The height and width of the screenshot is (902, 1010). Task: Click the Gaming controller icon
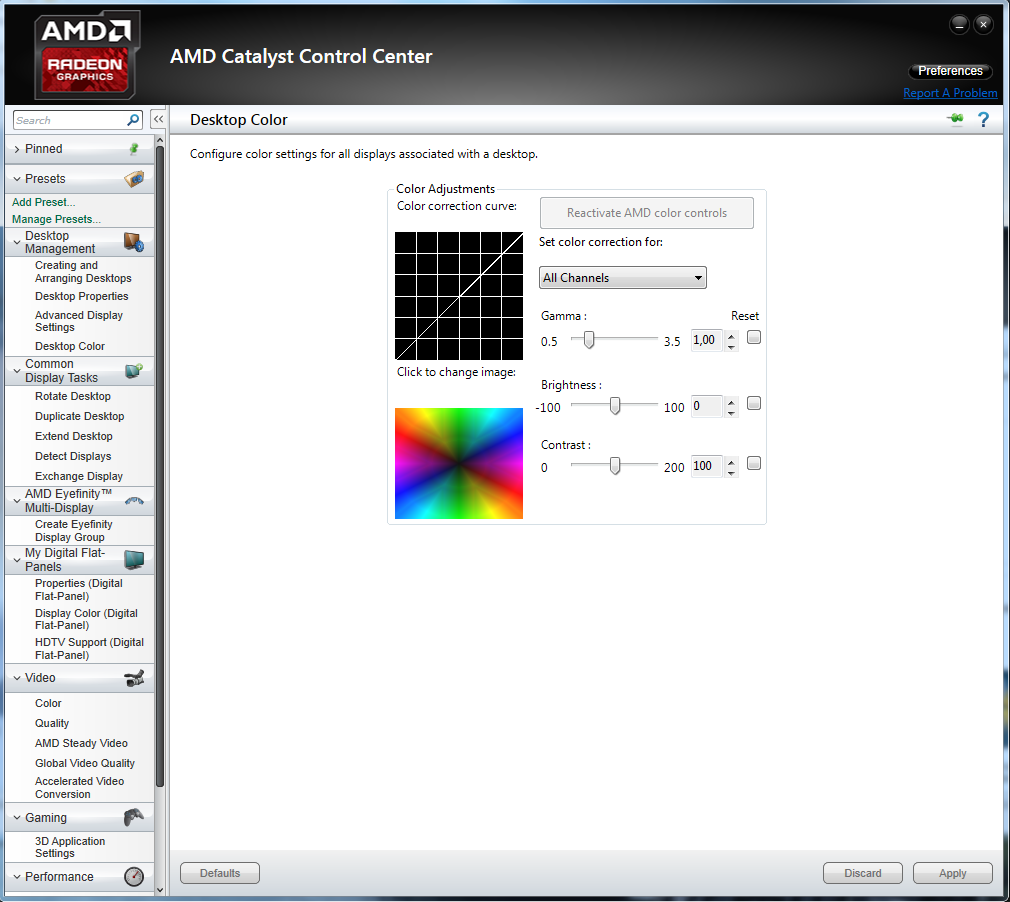coord(134,818)
